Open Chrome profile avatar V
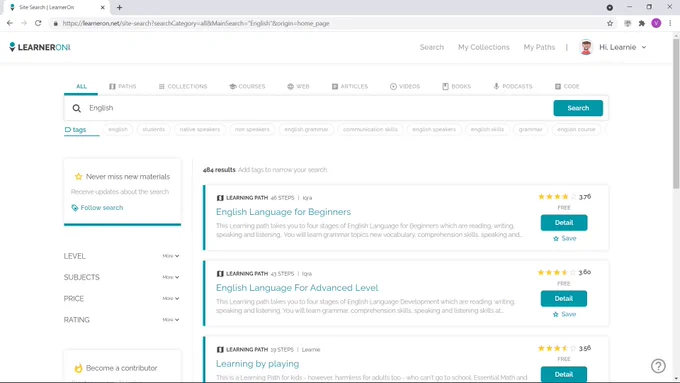 coord(656,23)
